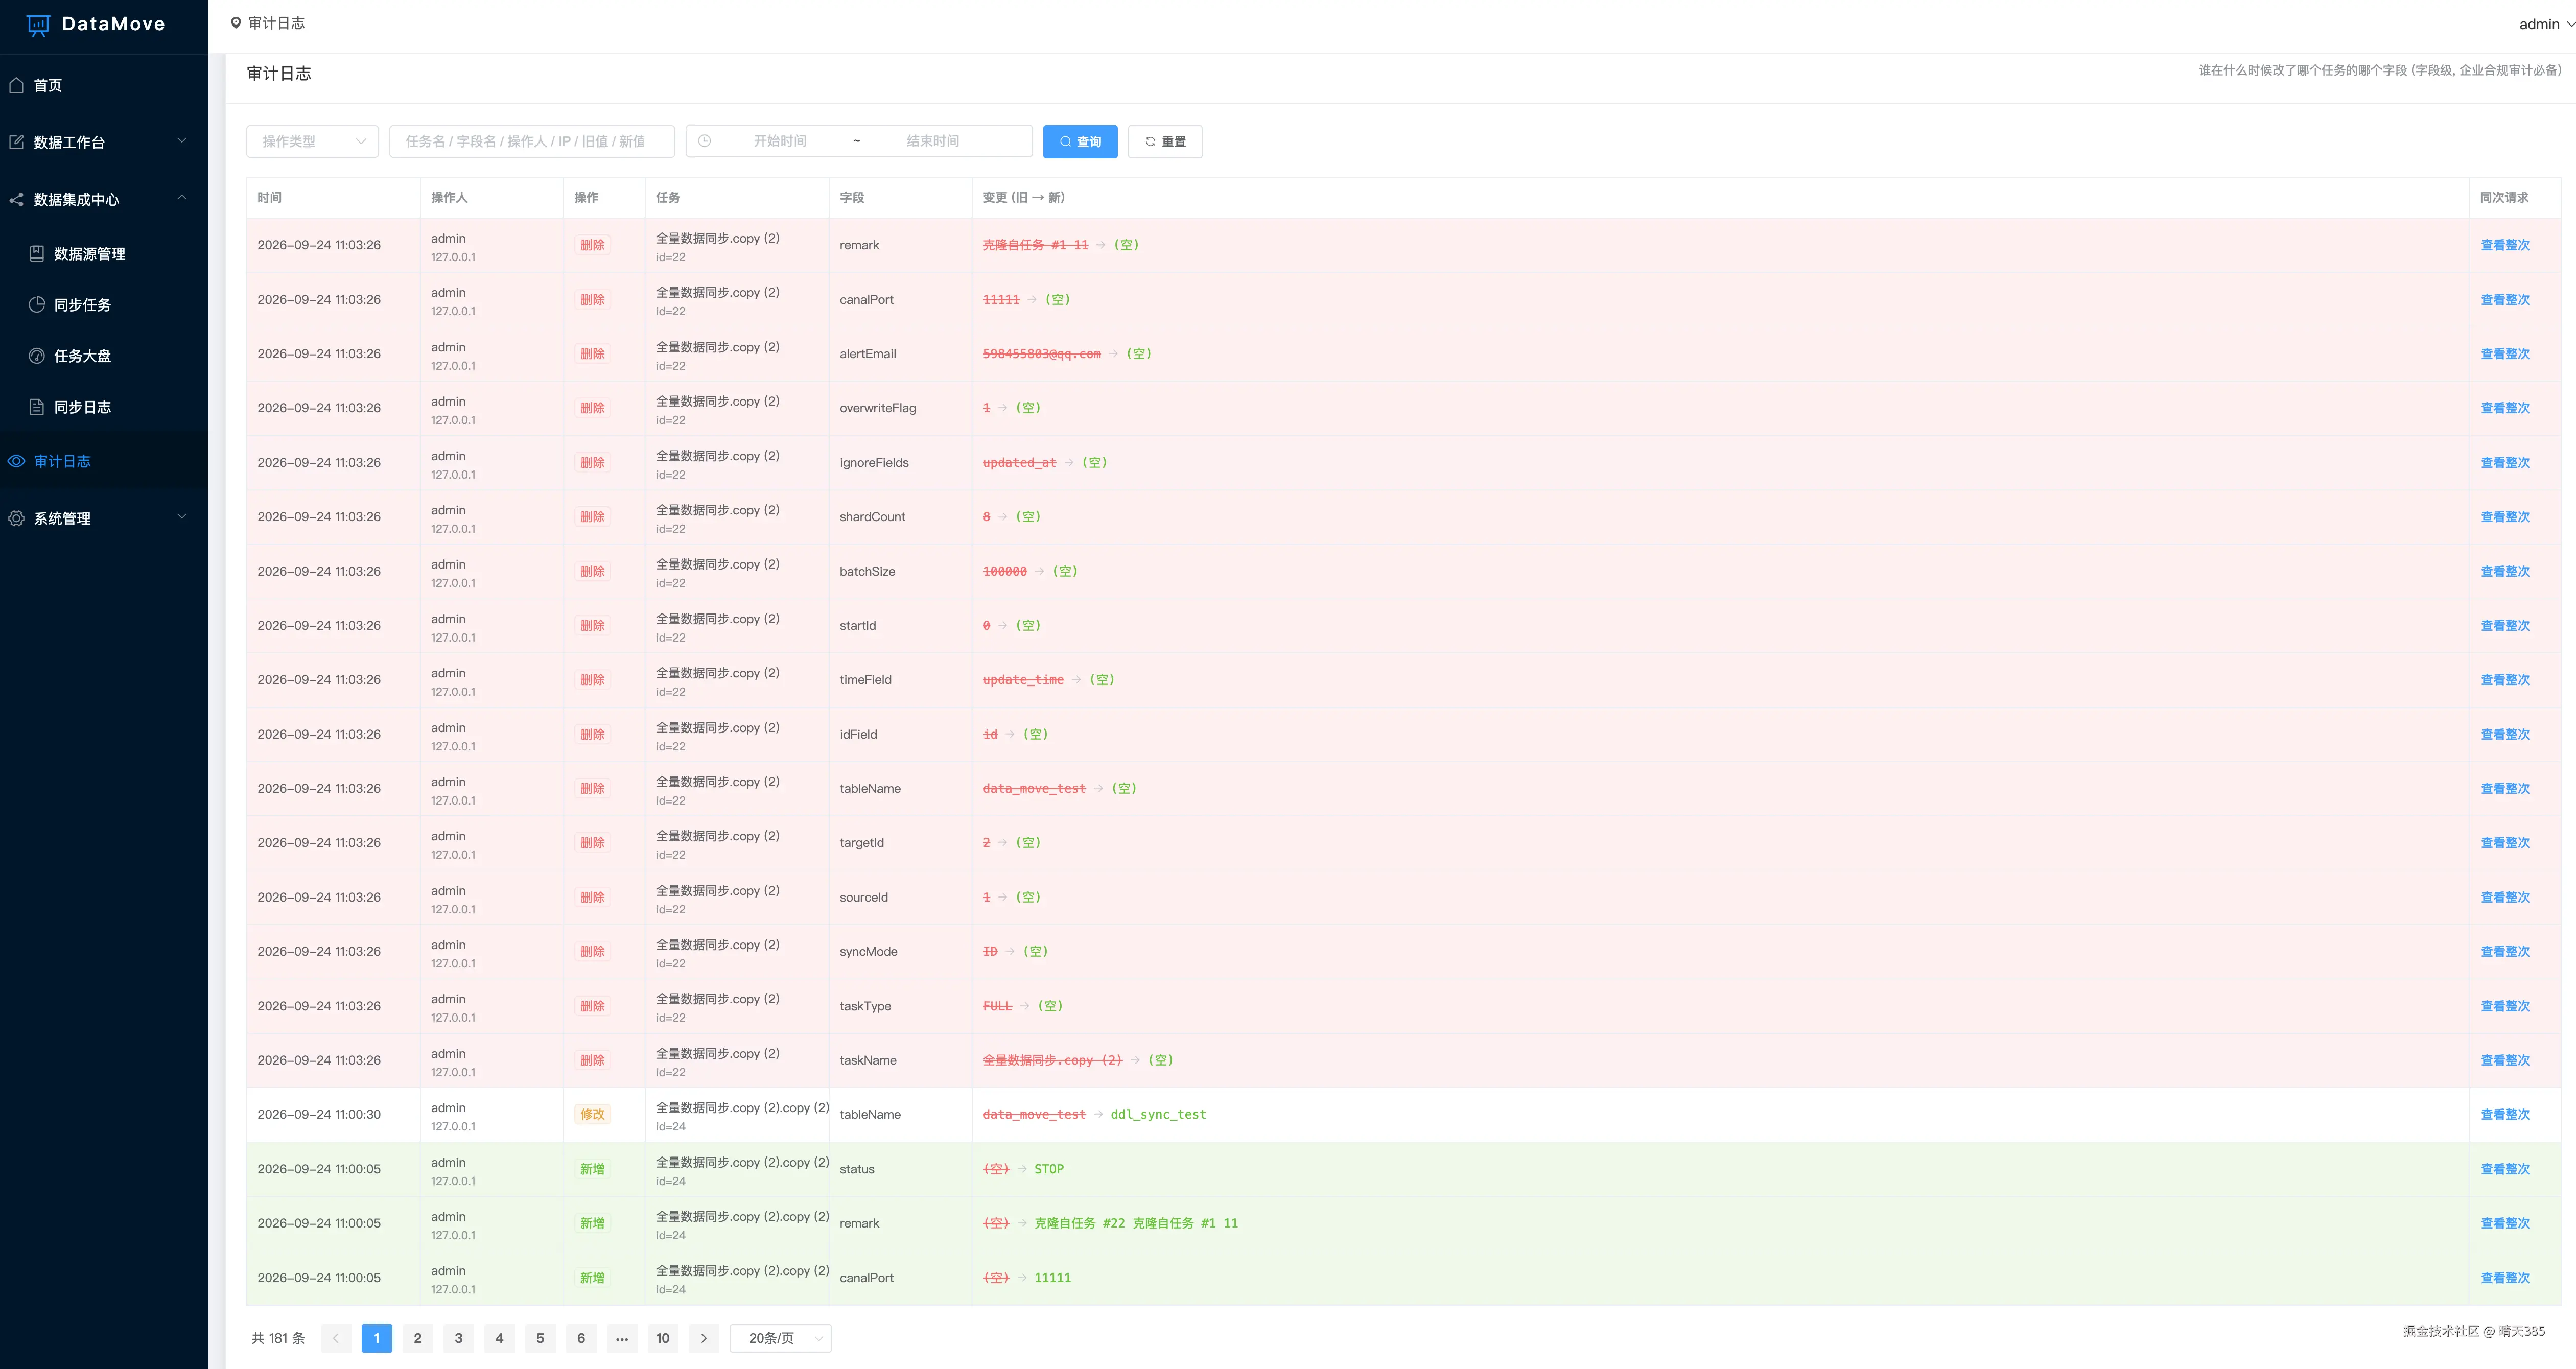The width and height of the screenshot is (2576, 1369).
Task: Open the 操作类型 dropdown
Action: (x=312, y=141)
